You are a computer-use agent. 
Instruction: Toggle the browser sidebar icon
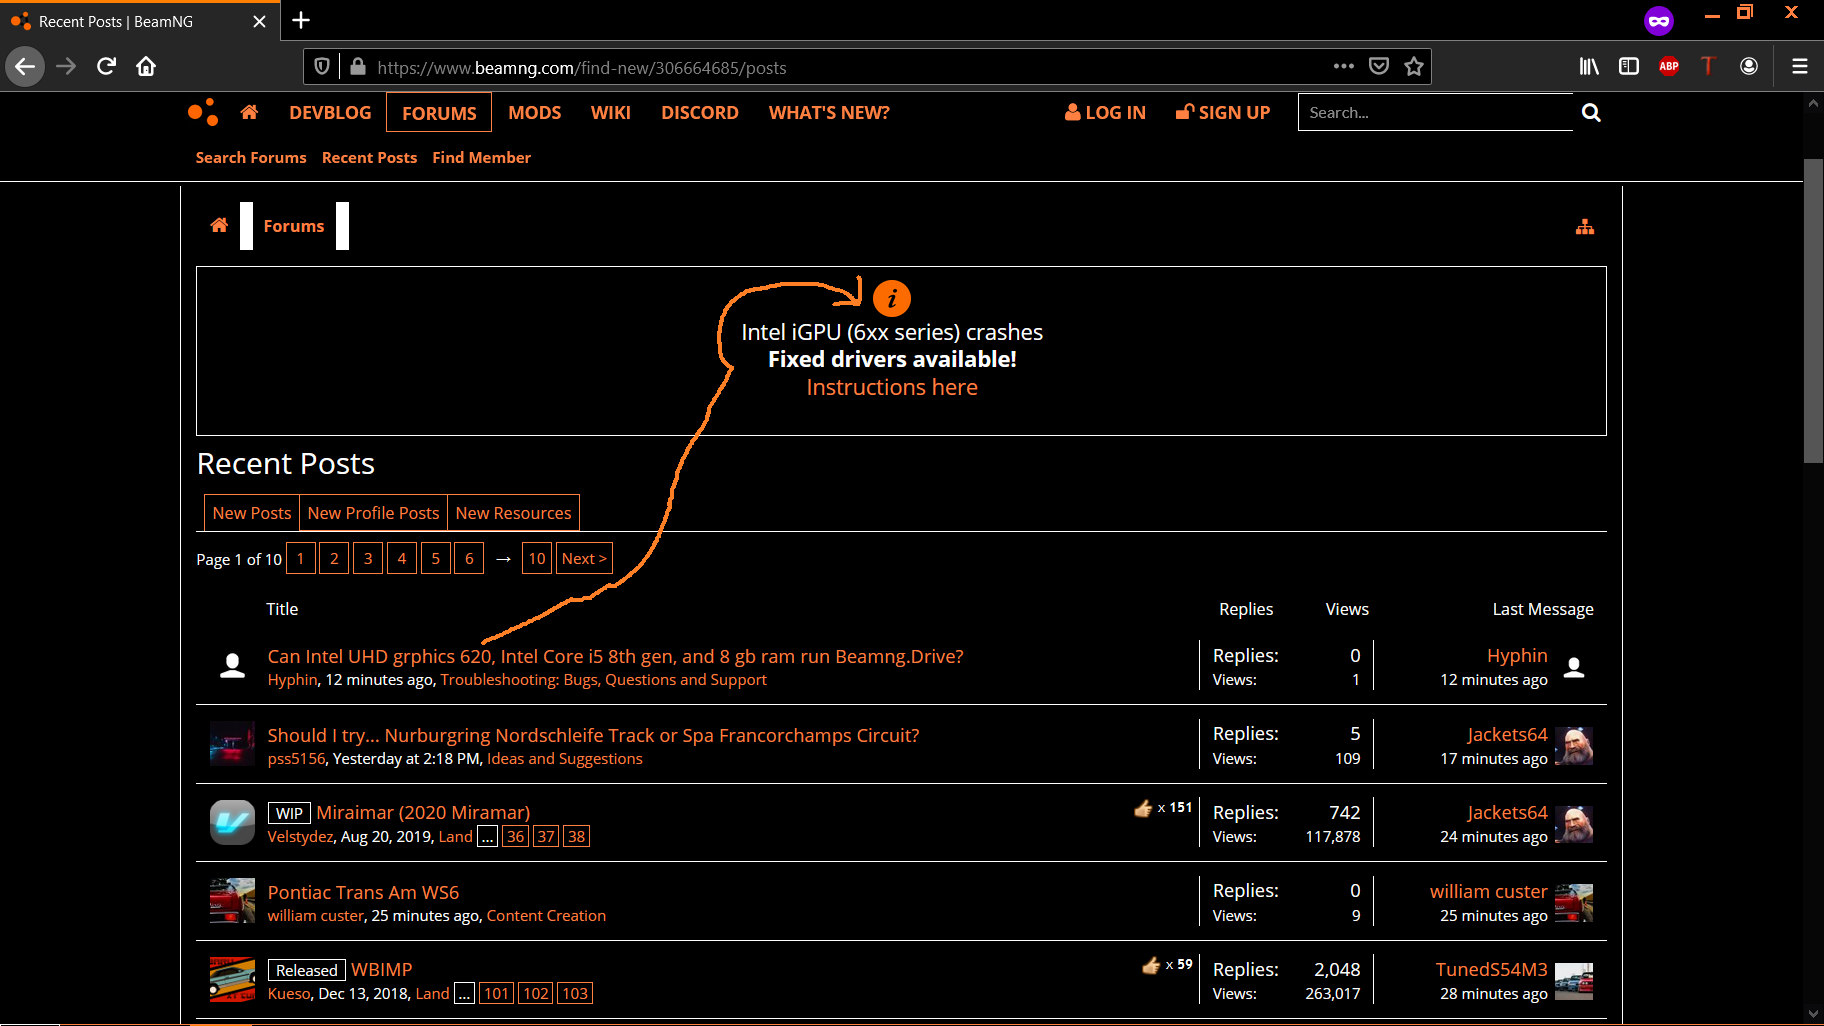pos(1629,66)
